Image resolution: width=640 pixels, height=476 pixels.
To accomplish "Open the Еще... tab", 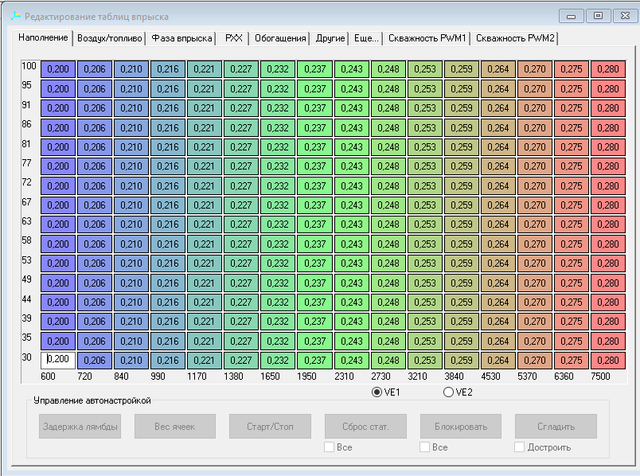I will coord(366,38).
